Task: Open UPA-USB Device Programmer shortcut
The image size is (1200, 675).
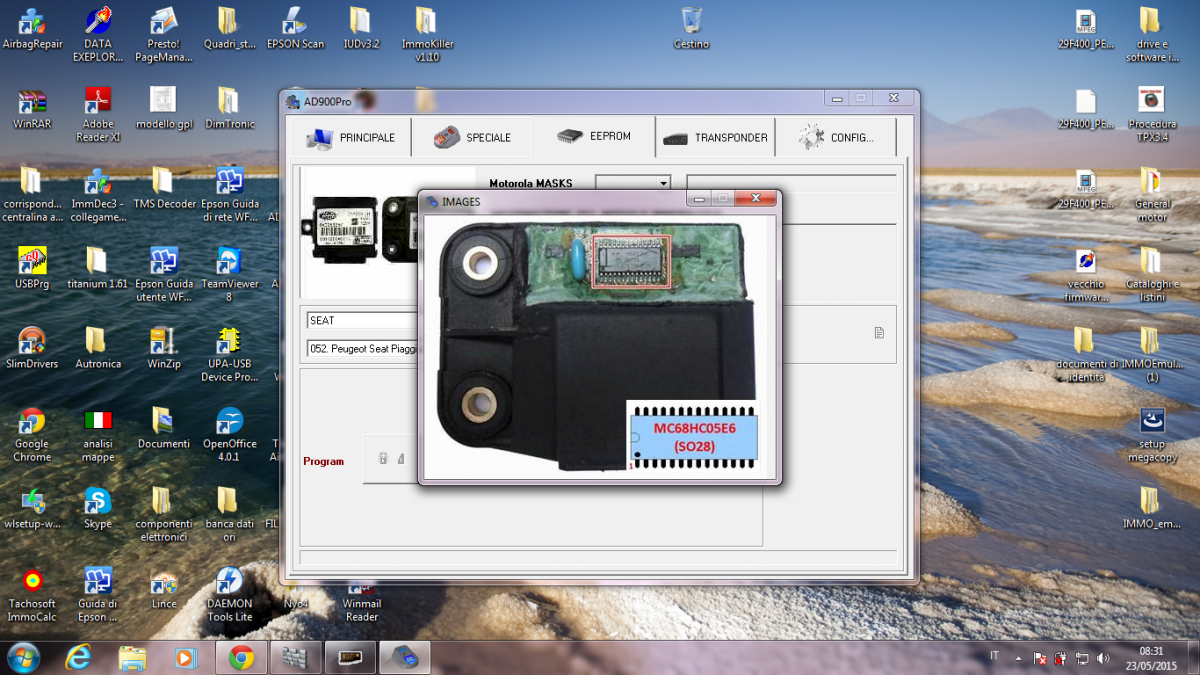Action: (x=229, y=353)
